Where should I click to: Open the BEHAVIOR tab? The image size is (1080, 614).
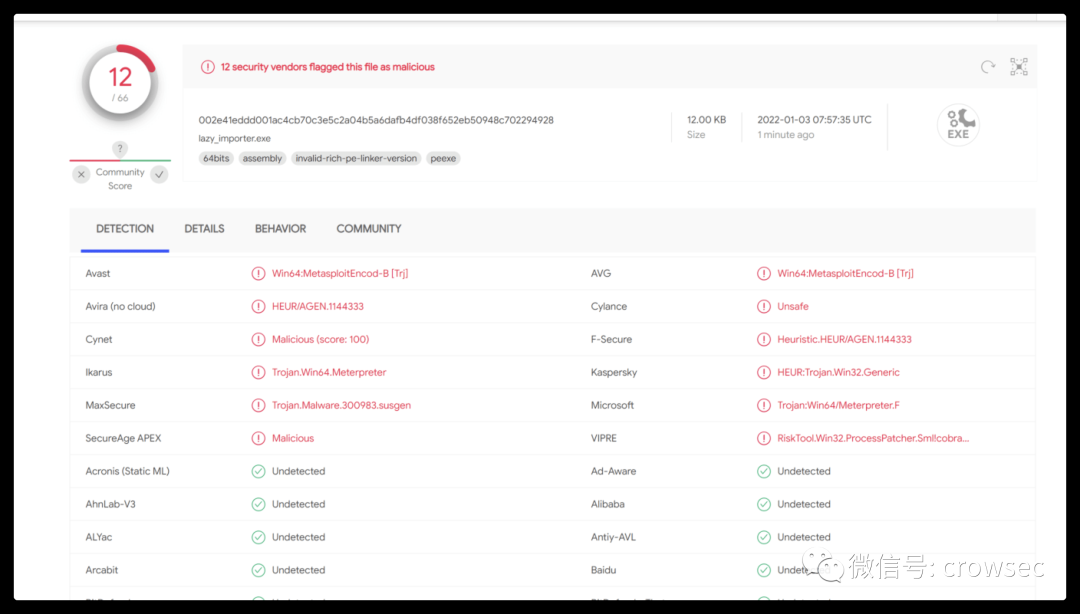tap(280, 229)
